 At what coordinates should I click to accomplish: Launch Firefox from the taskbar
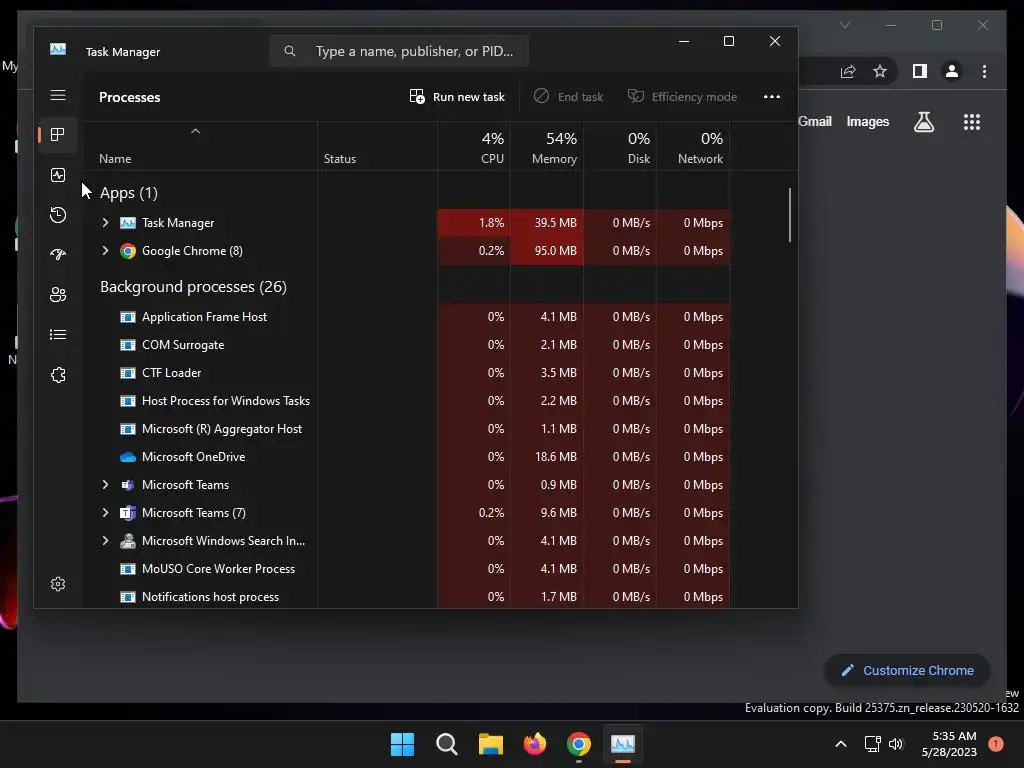(x=535, y=744)
